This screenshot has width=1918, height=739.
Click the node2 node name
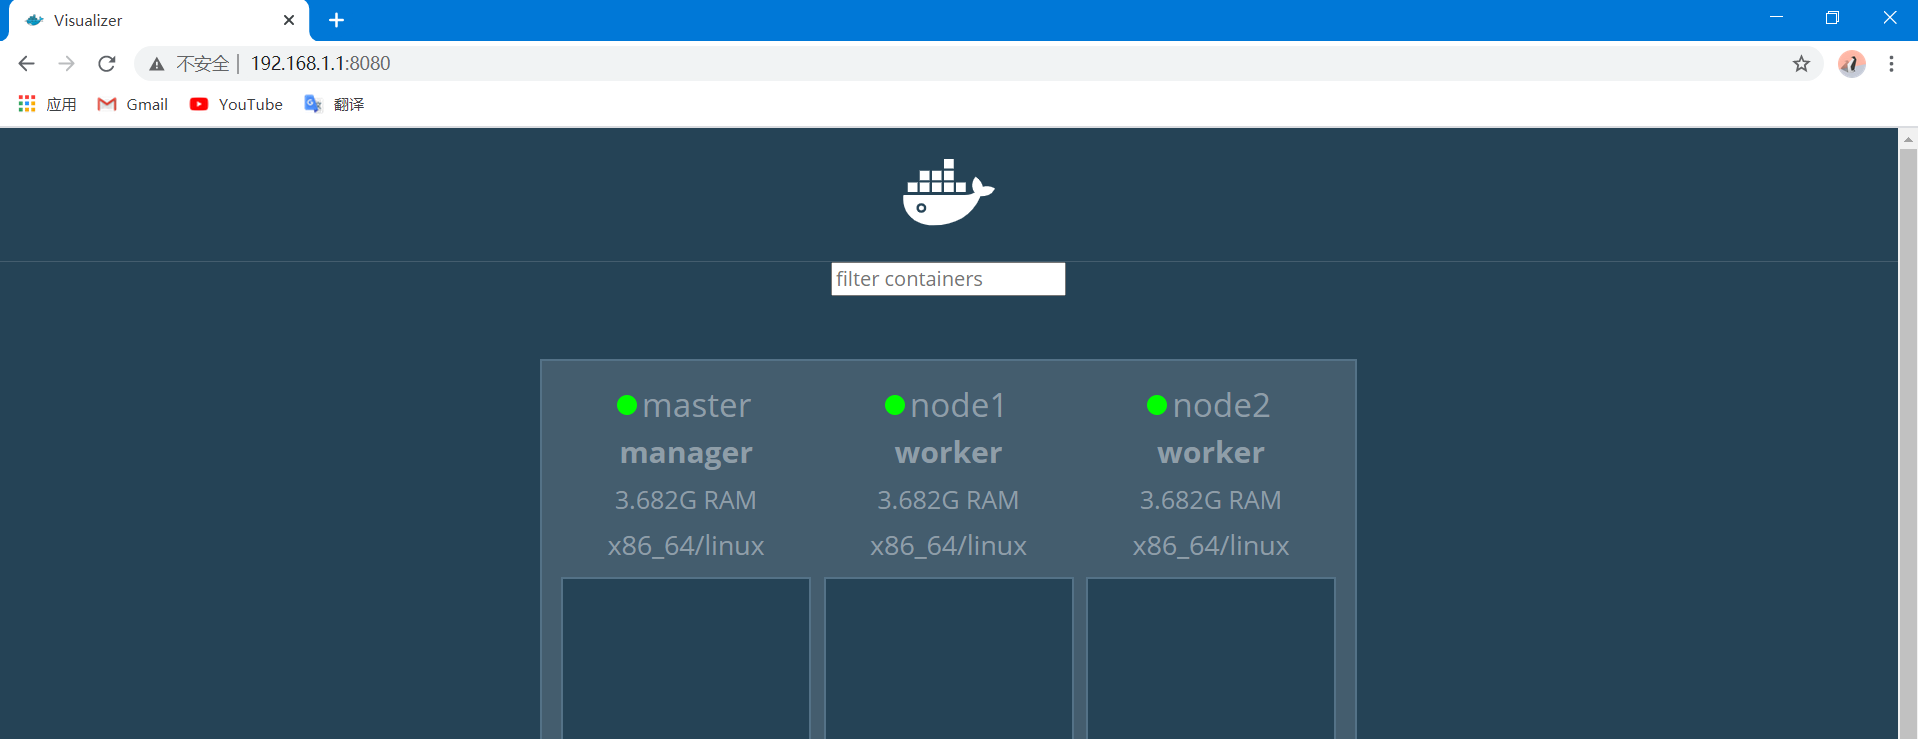(1221, 405)
